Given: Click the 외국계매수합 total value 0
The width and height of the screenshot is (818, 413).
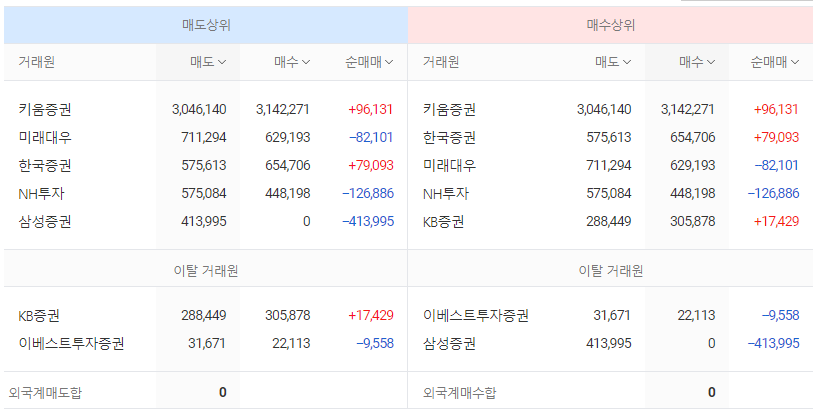Looking at the screenshot, I should tap(712, 392).
